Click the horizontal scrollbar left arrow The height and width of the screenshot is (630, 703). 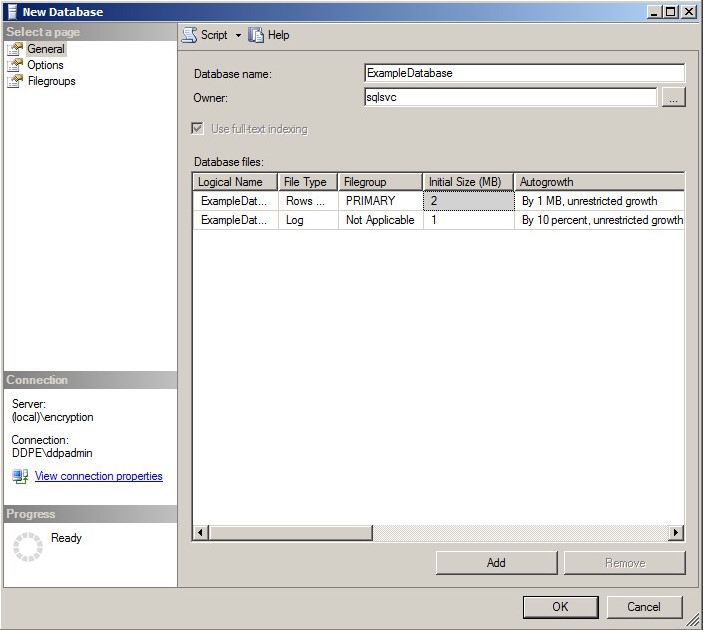(x=200, y=533)
